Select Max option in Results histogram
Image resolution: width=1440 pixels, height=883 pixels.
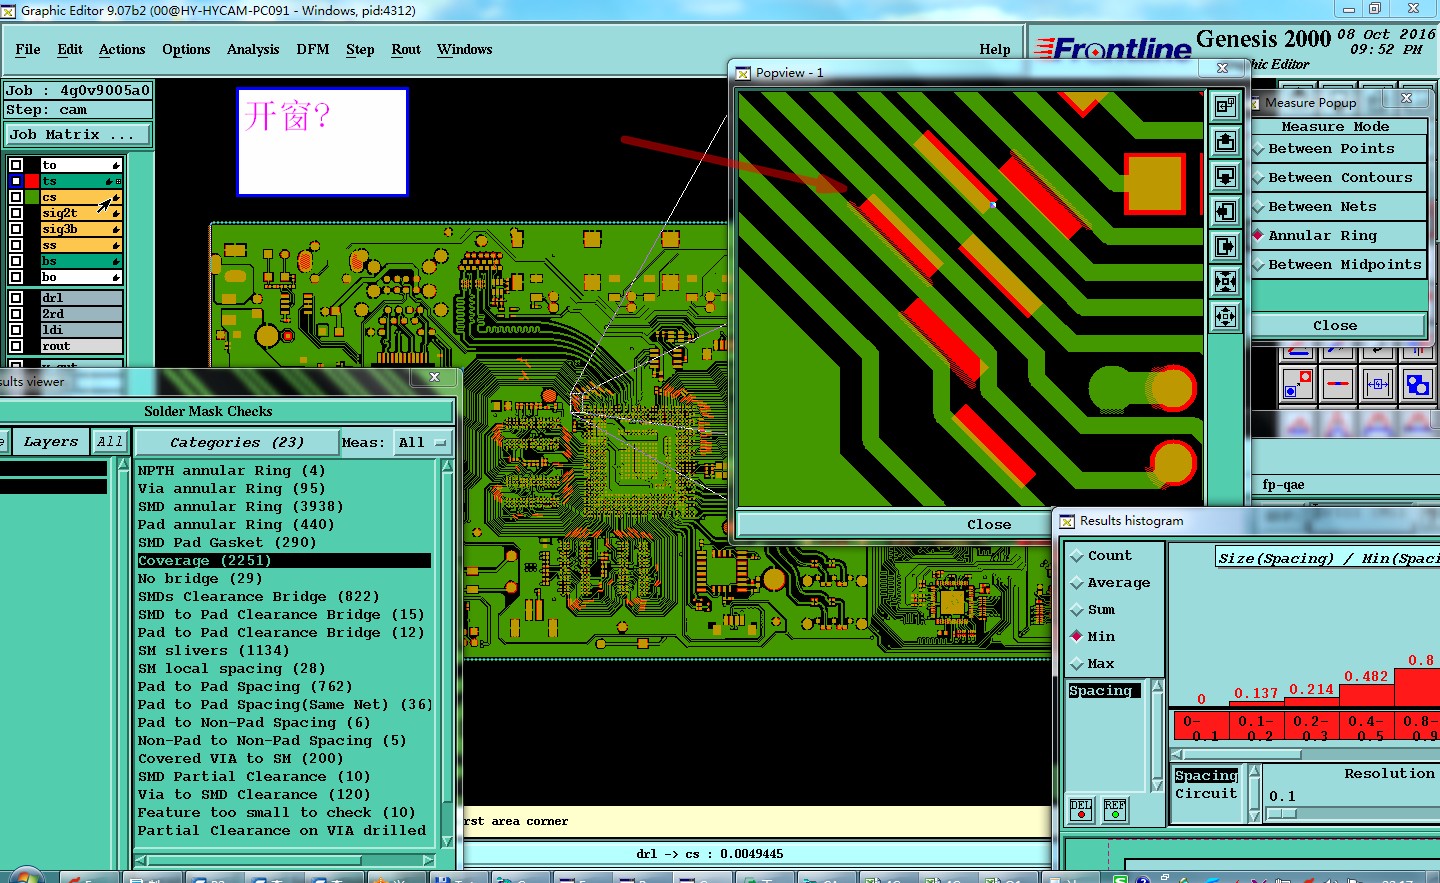pos(1093,663)
